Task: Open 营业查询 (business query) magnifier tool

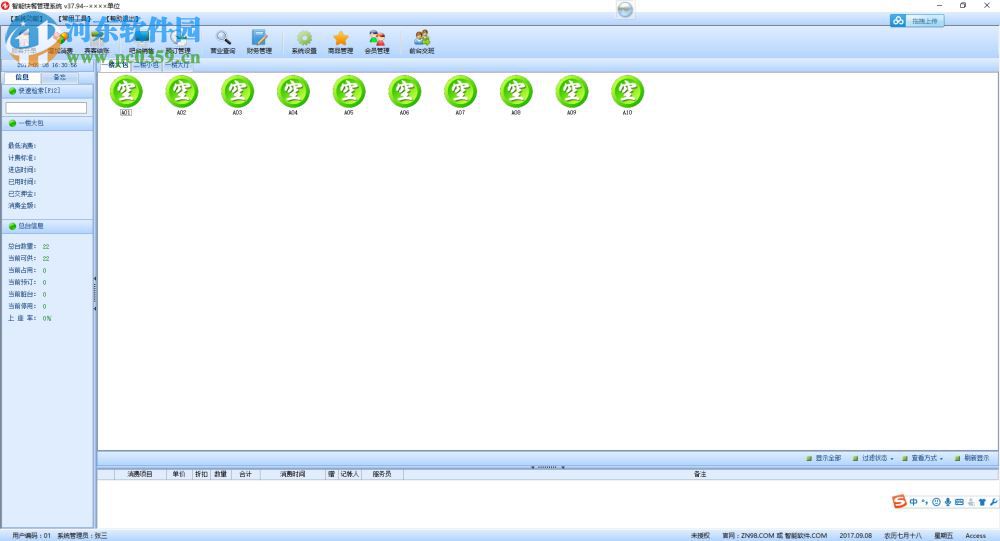Action: click(223, 41)
